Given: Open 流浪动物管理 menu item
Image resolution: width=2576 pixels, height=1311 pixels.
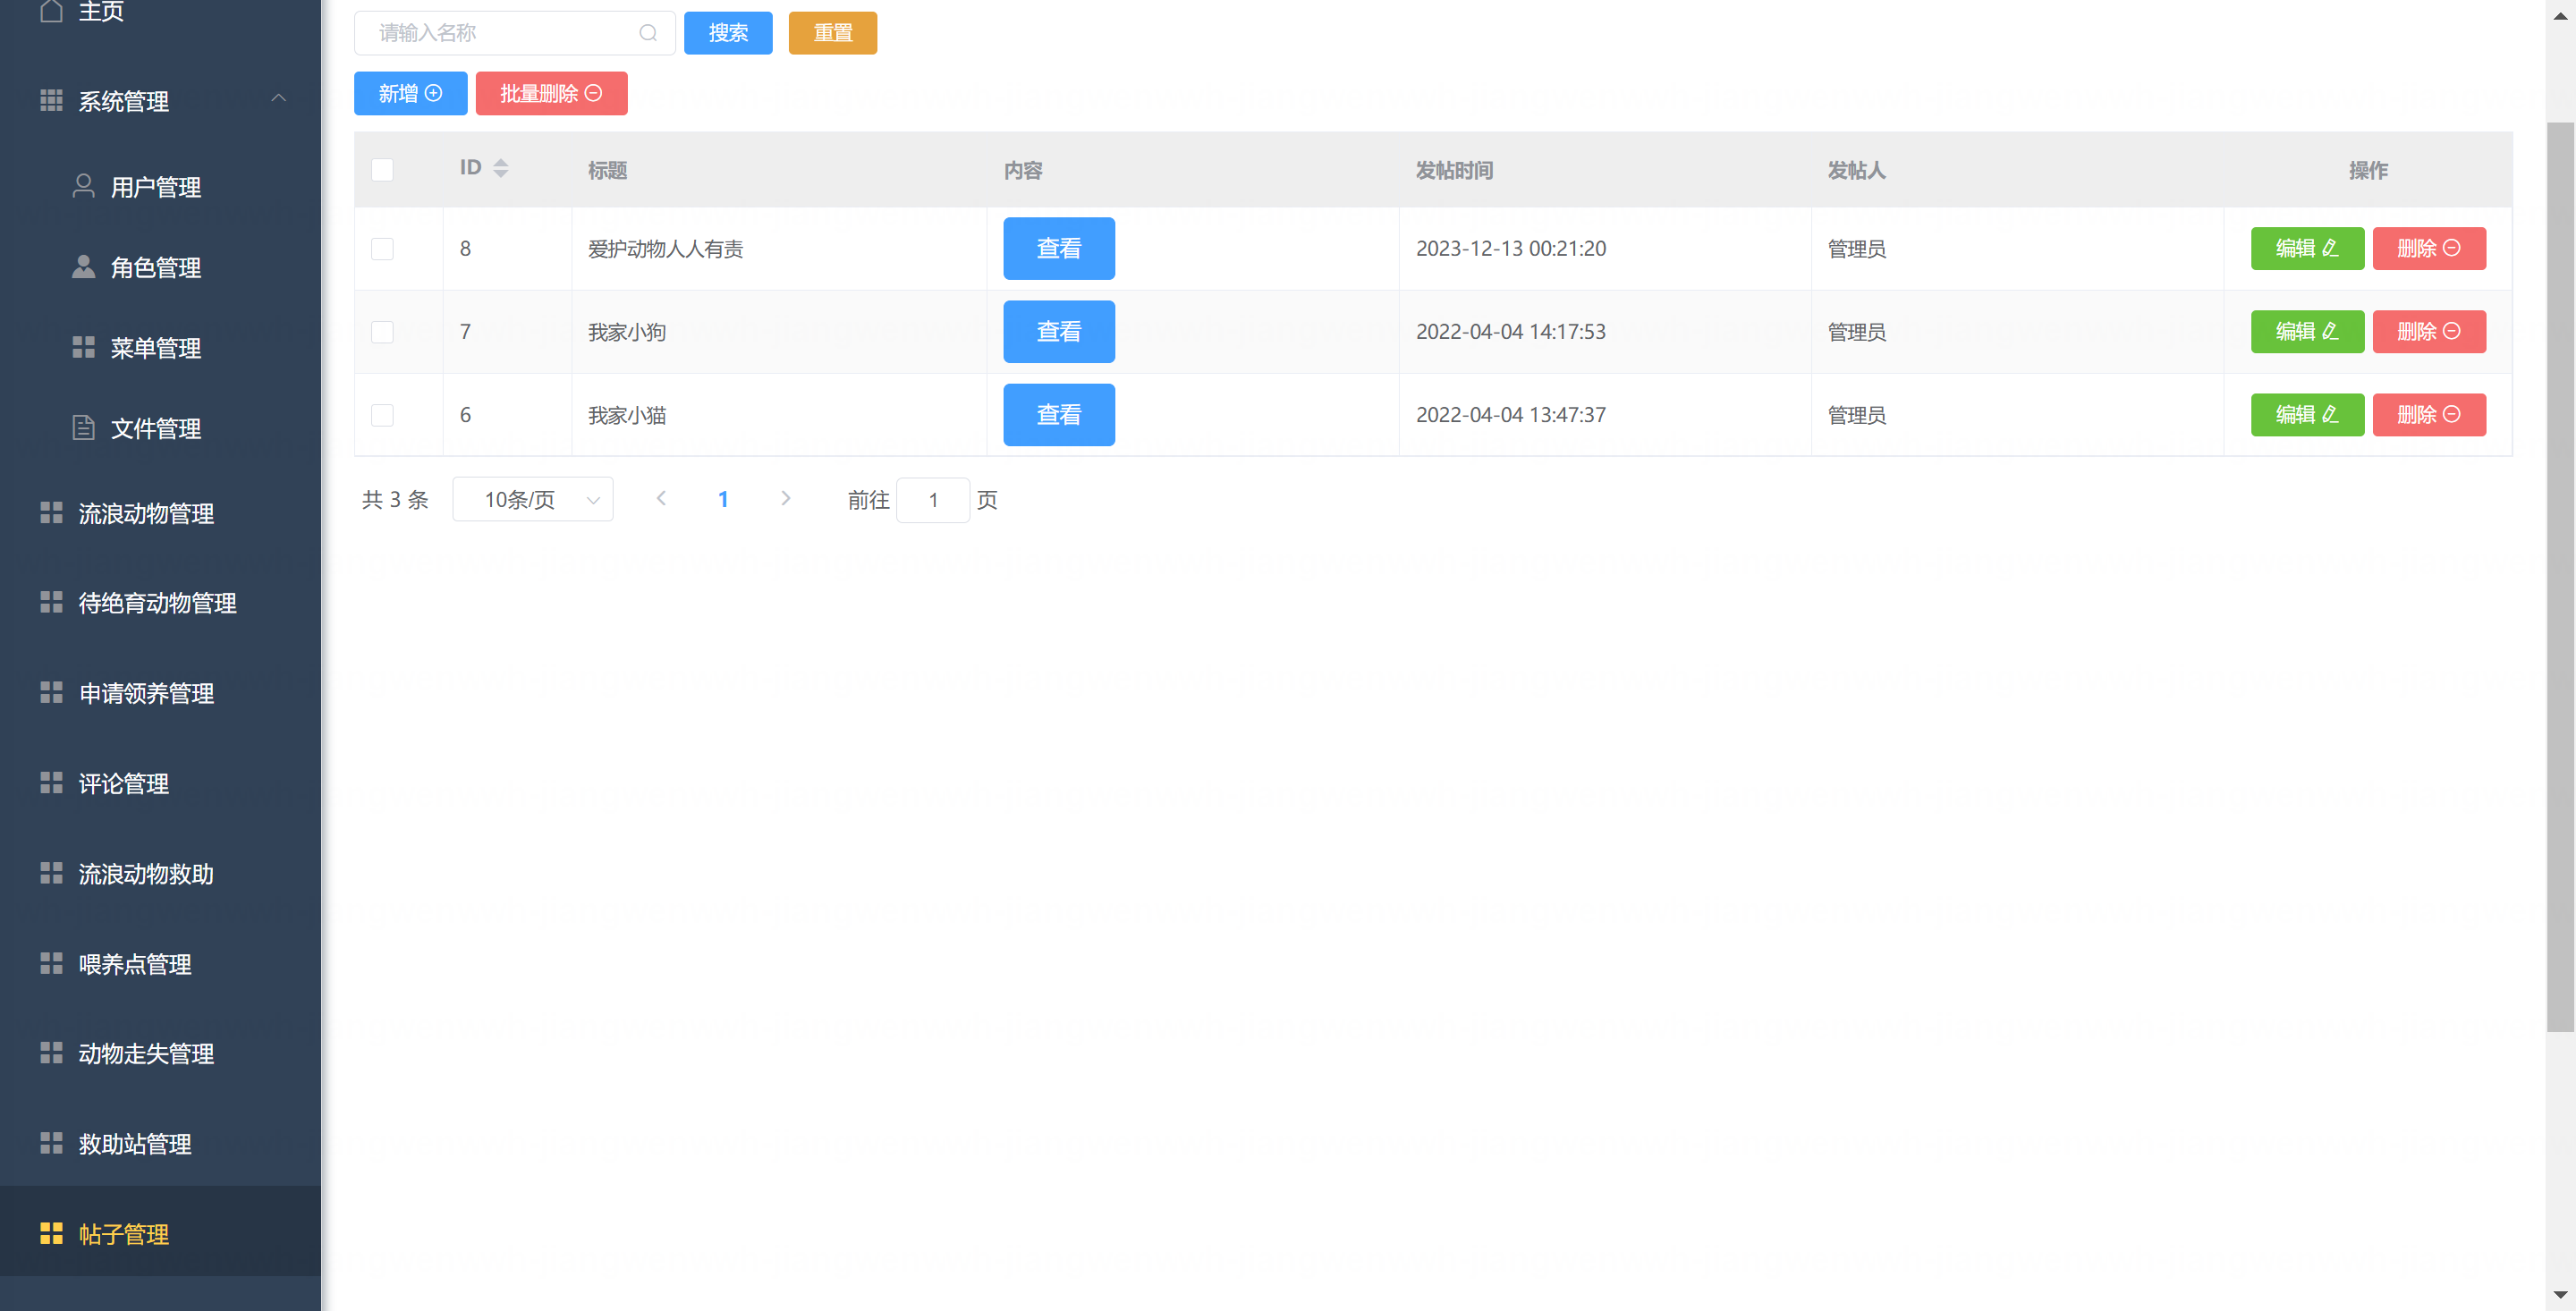Looking at the screenshot, I should pyautogui.click(x=146, y=513).
